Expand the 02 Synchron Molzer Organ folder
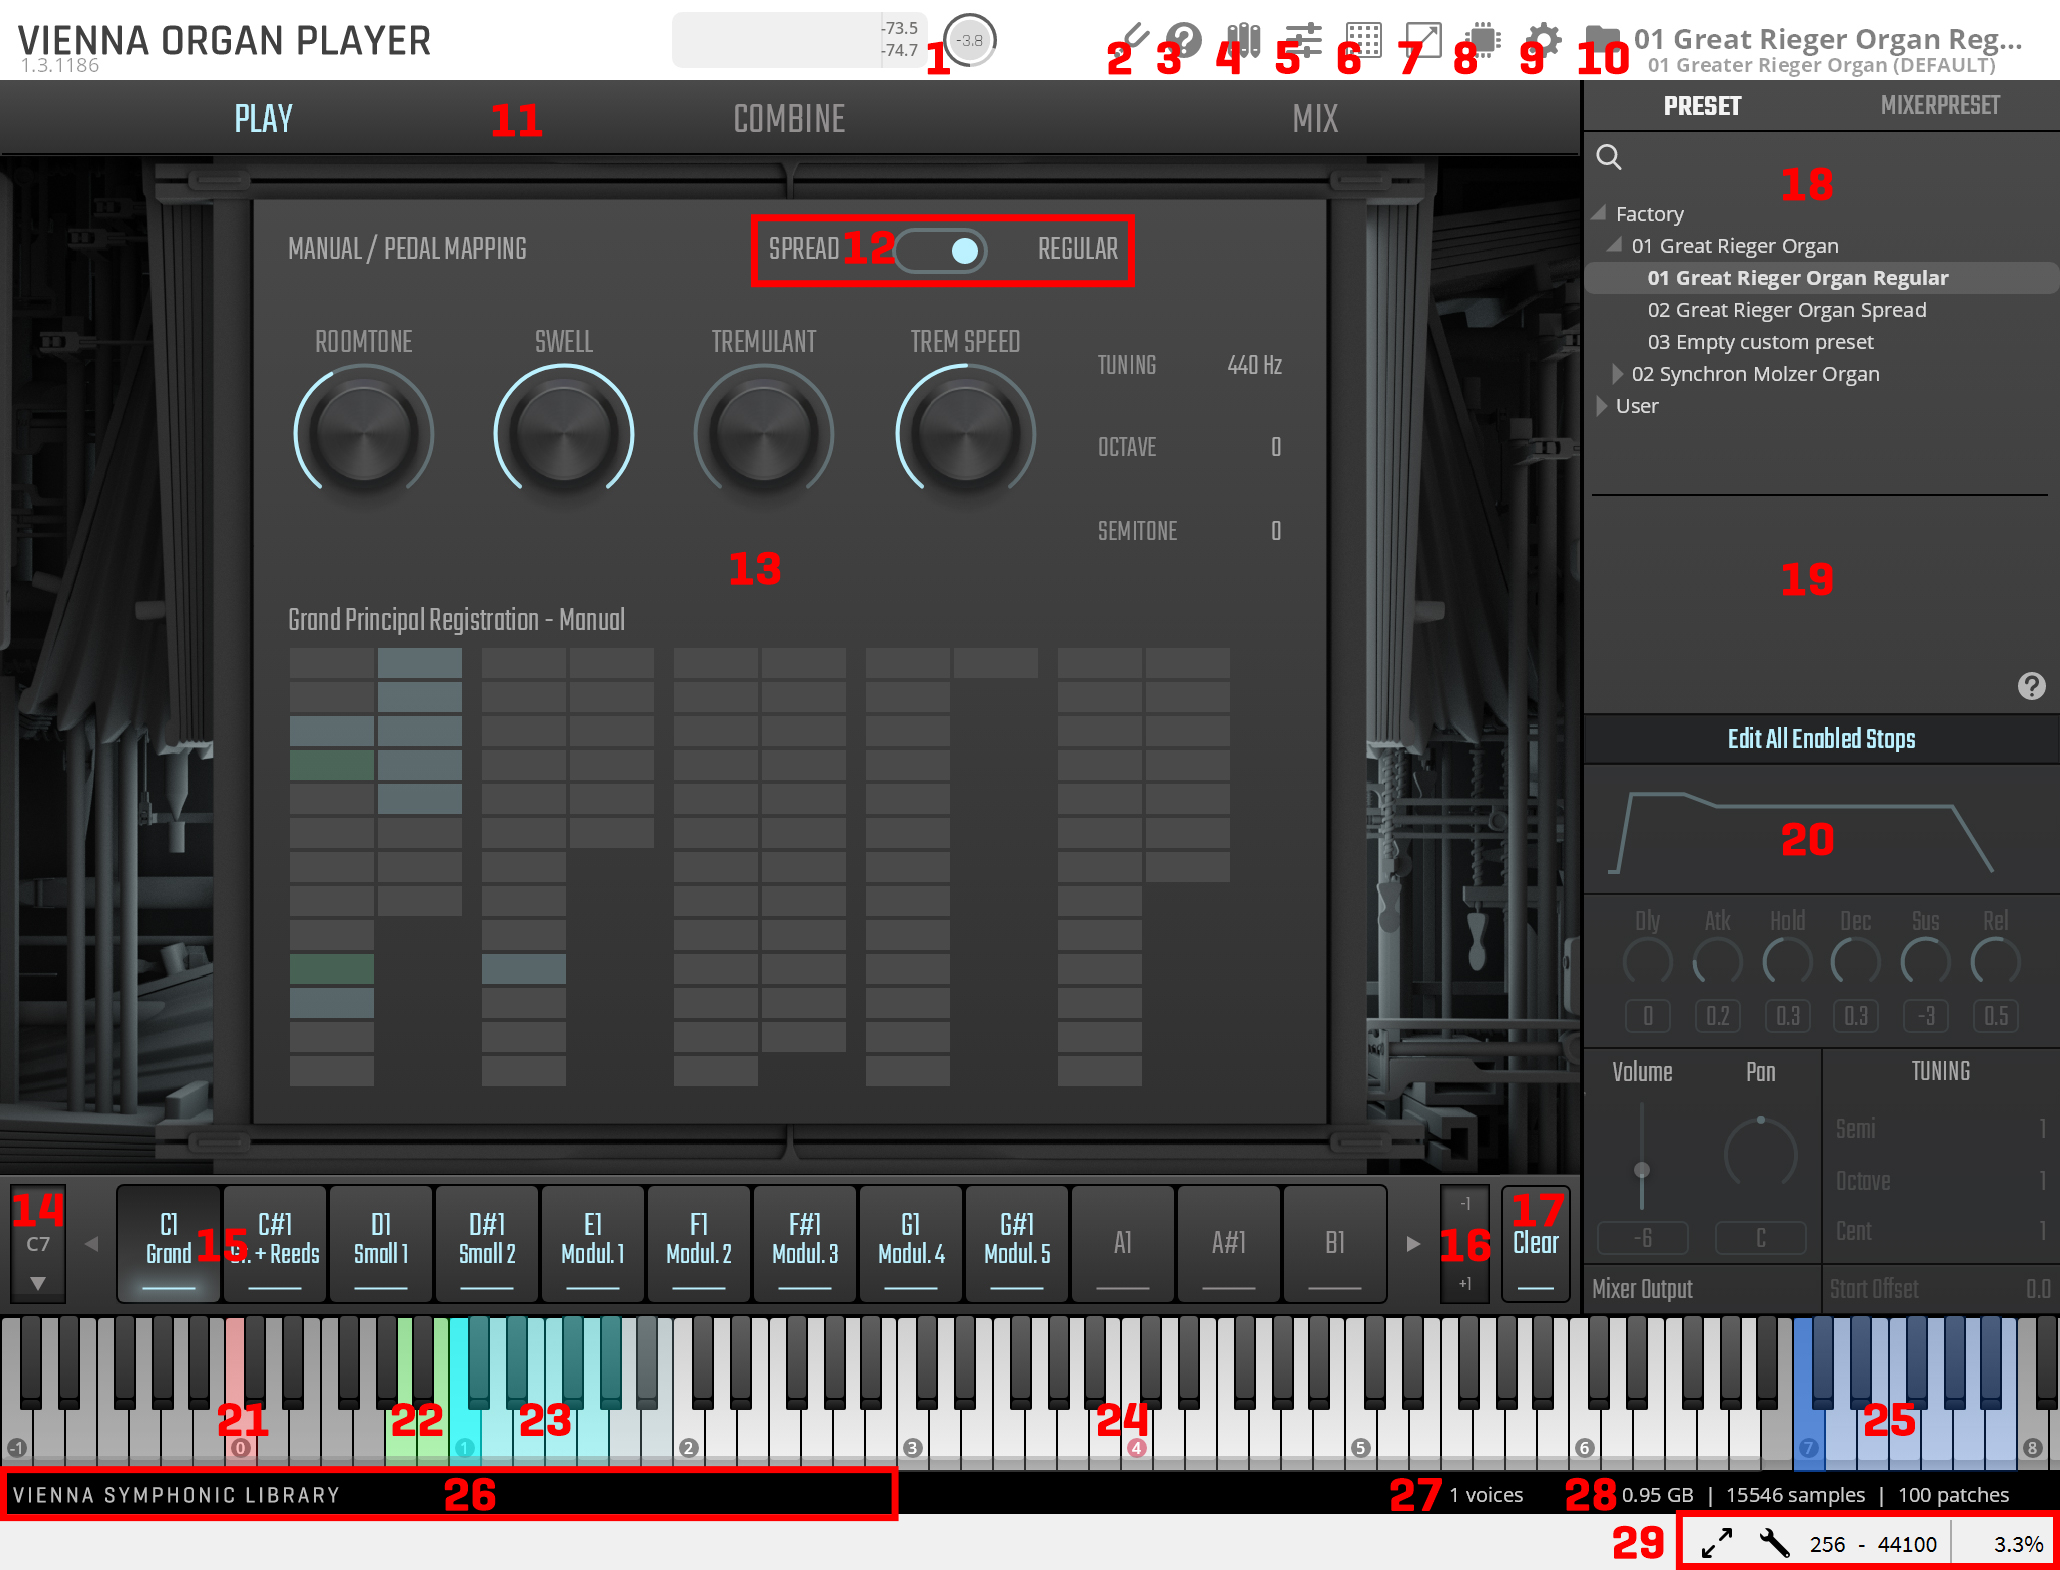Viewport: 2060px width, 1570px height. (x=1617, y=374)
